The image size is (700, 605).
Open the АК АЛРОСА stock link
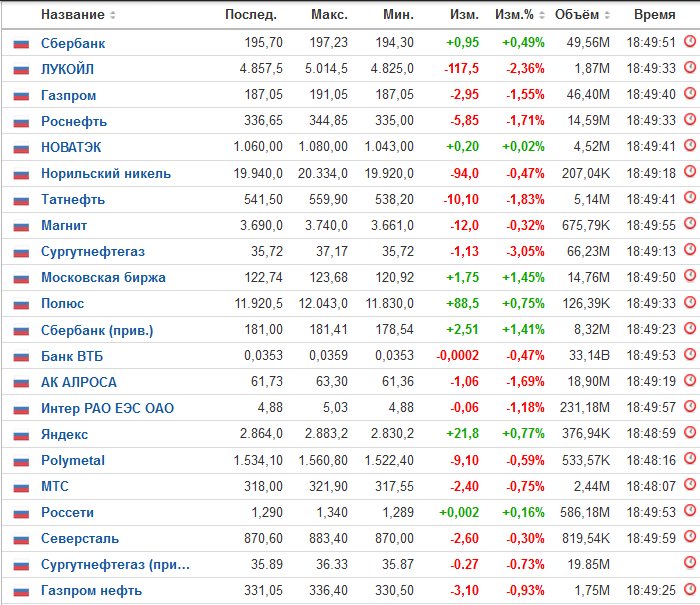pos(79,382)
